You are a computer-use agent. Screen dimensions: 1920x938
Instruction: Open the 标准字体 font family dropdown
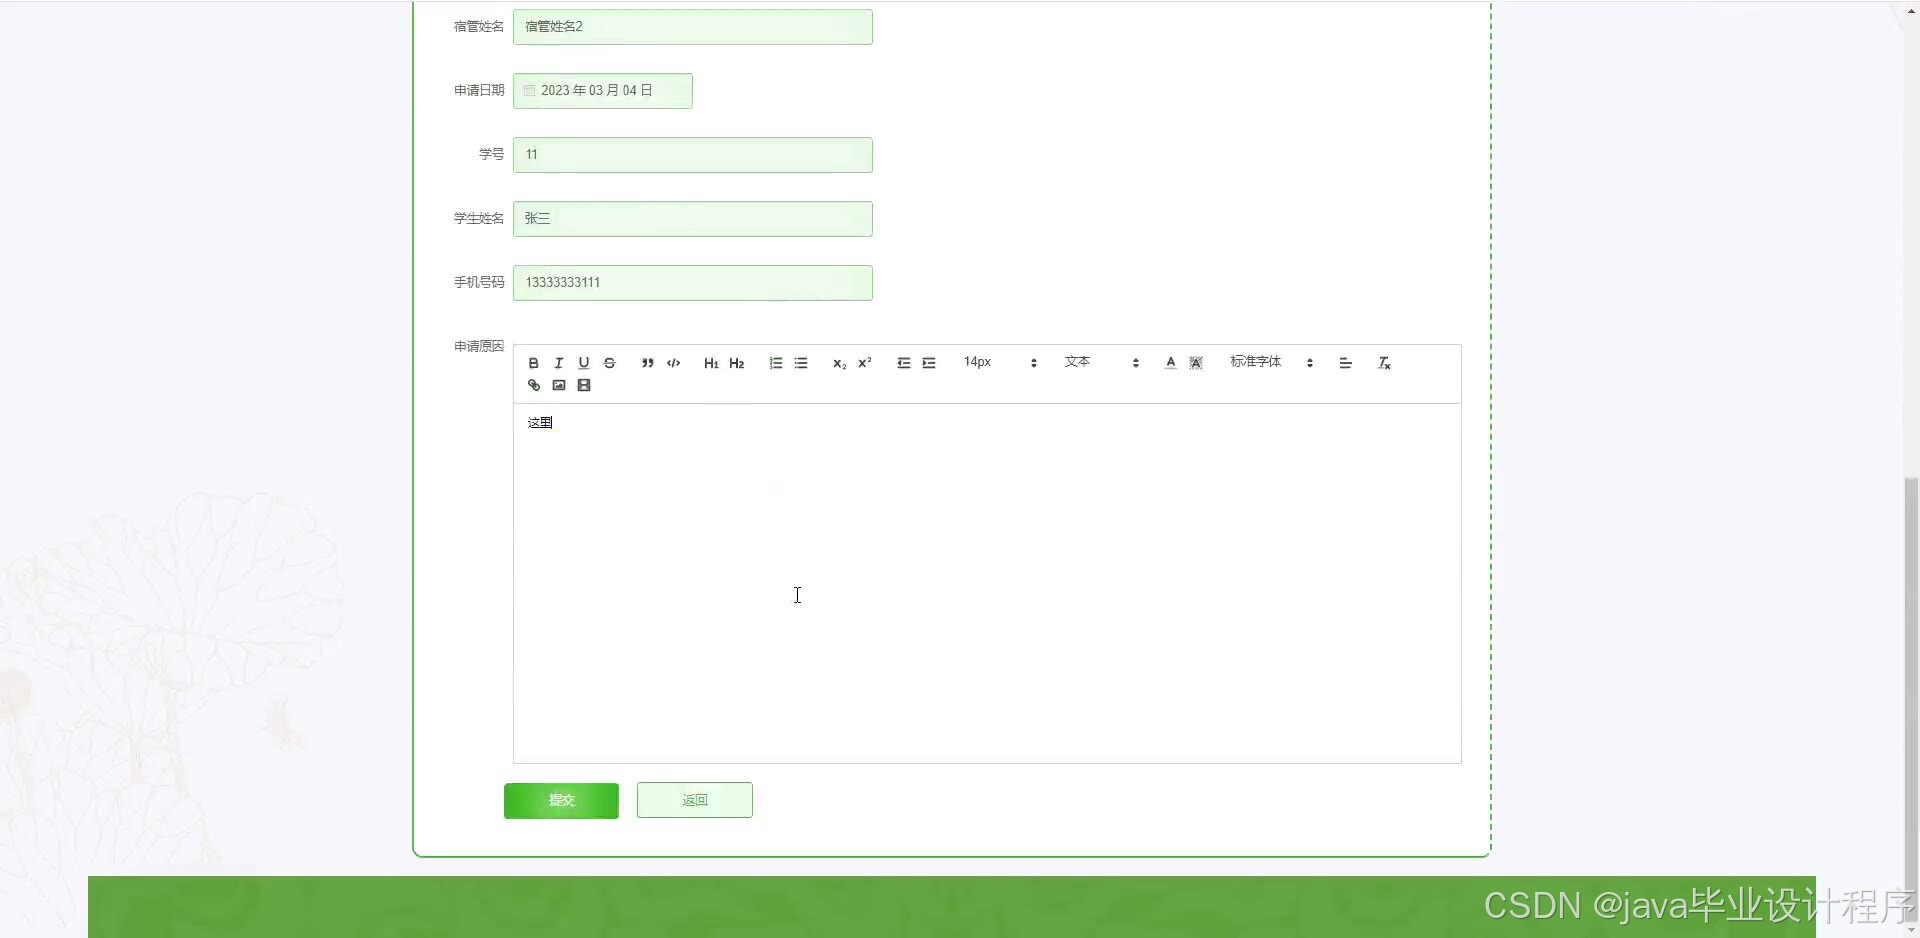(x=1272, y=362)
